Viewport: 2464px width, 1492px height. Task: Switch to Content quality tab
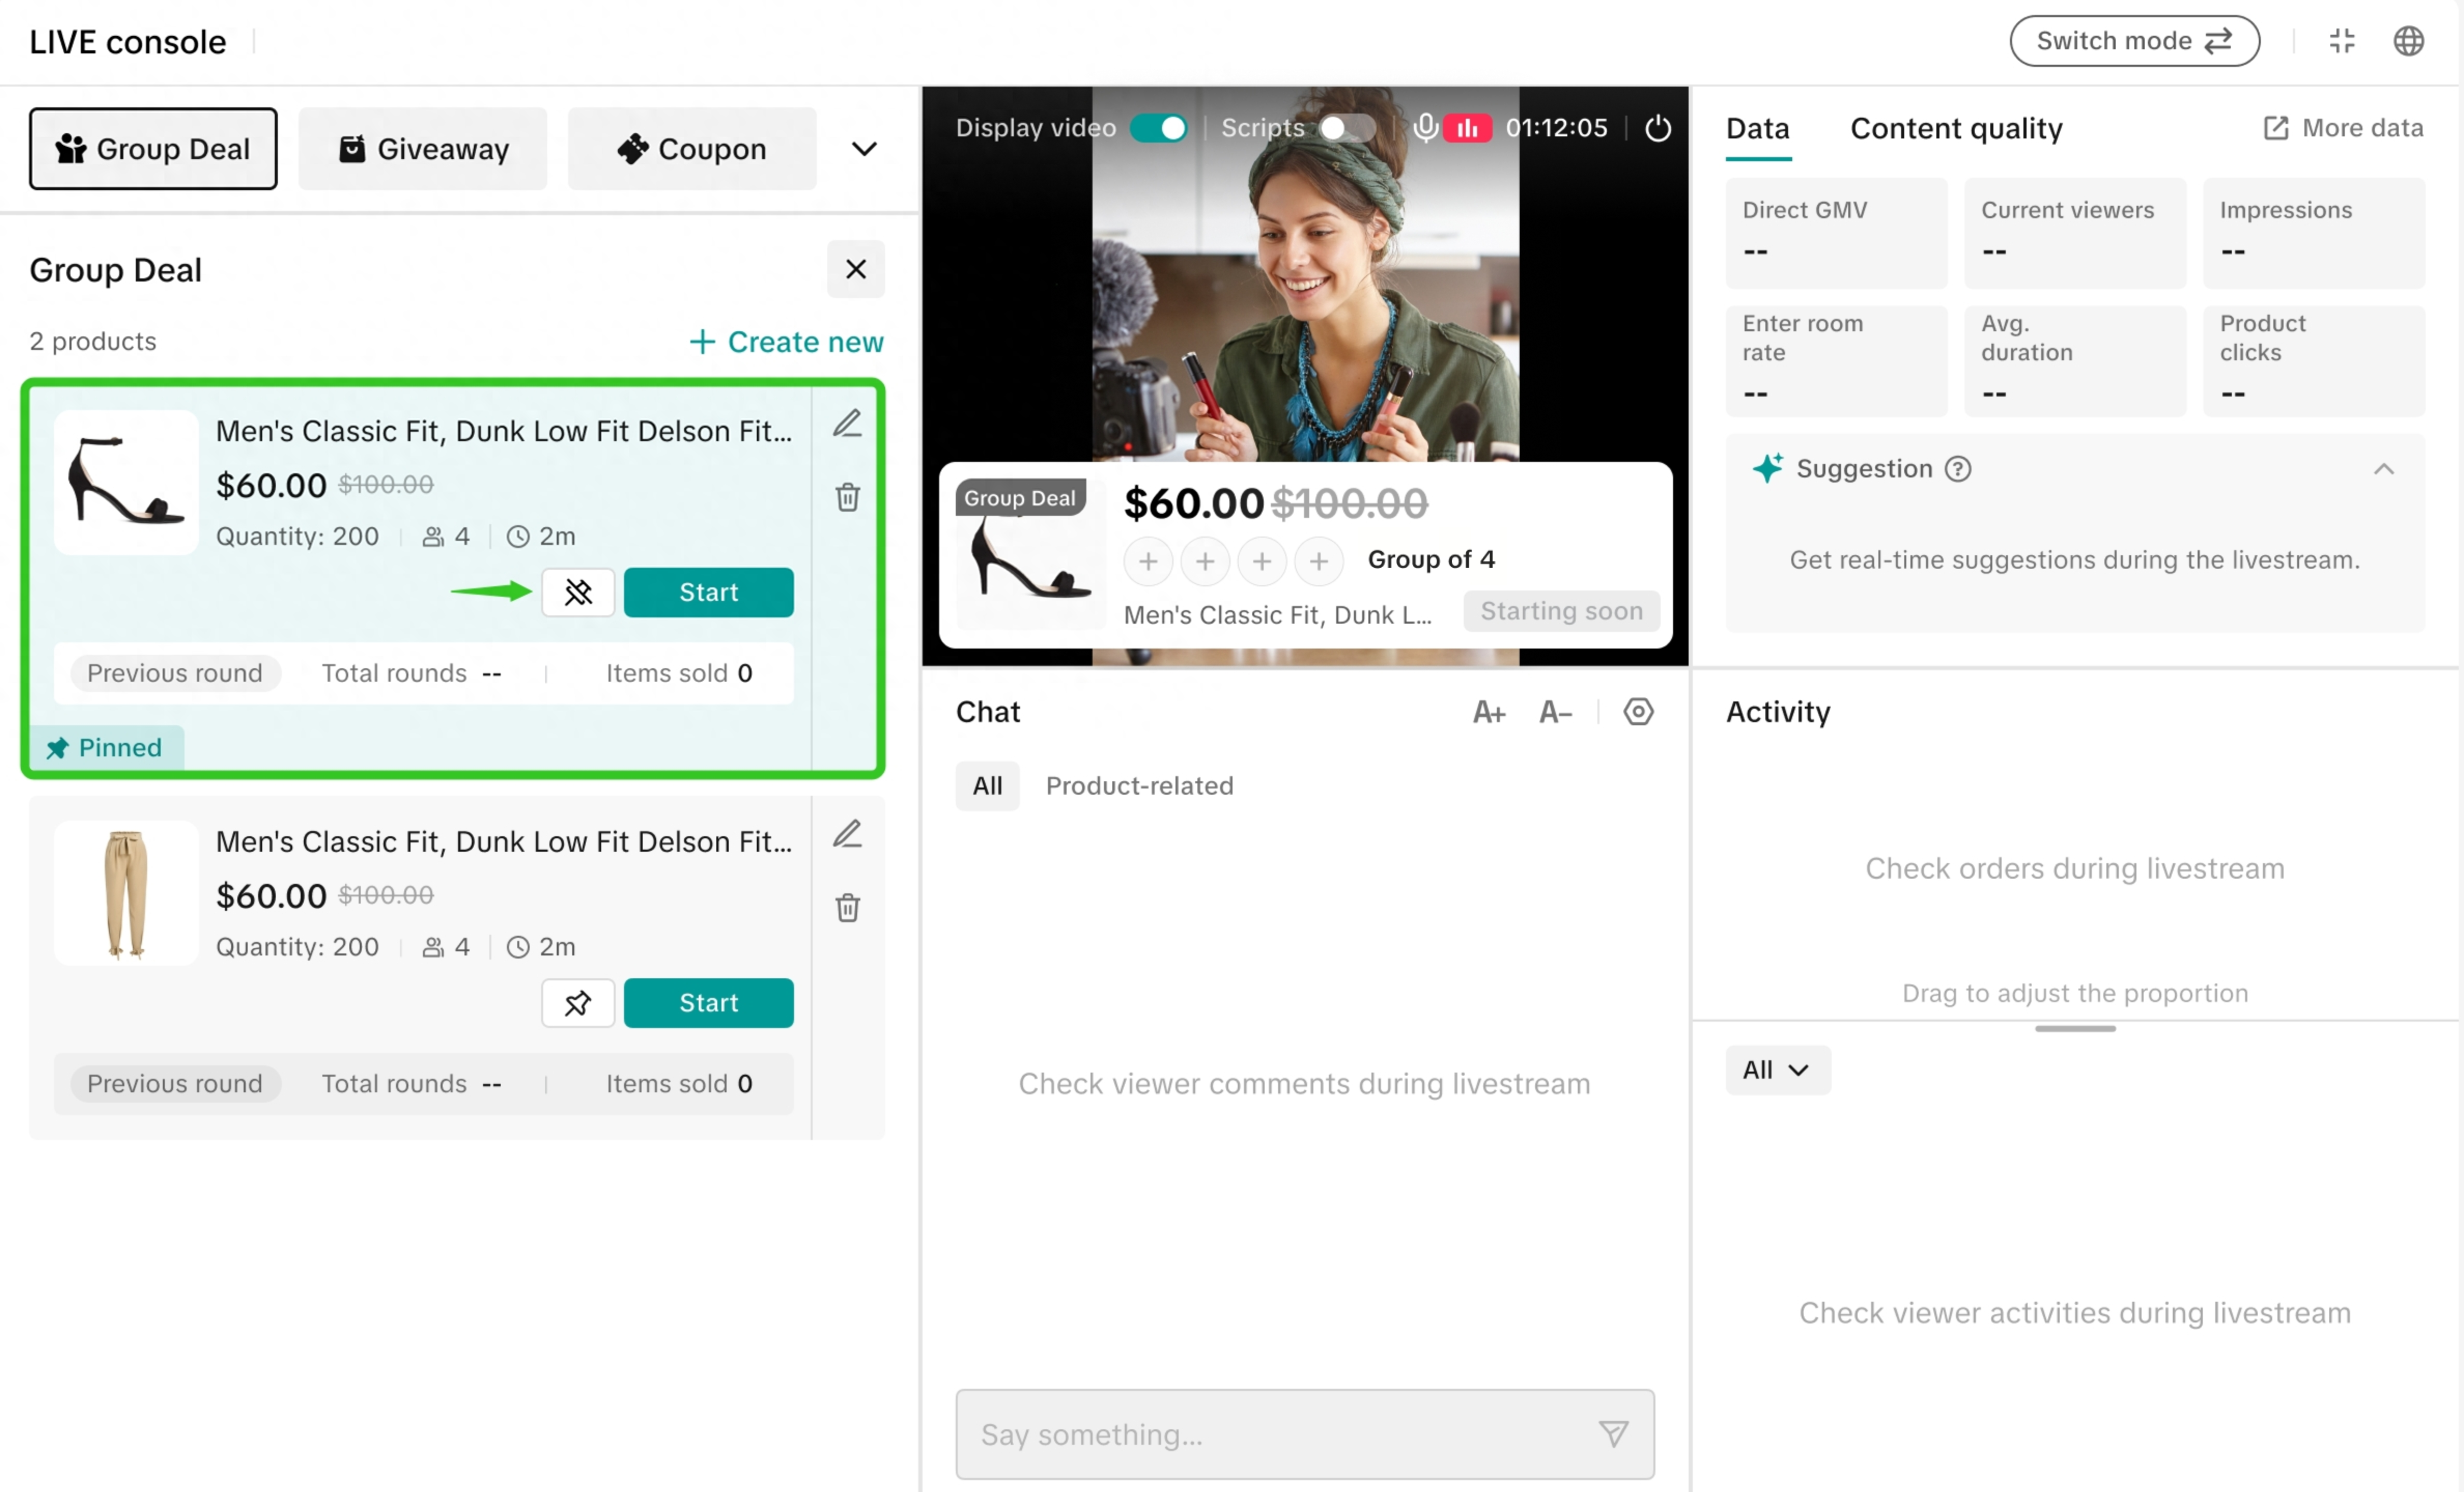(x=1956, y=128)
